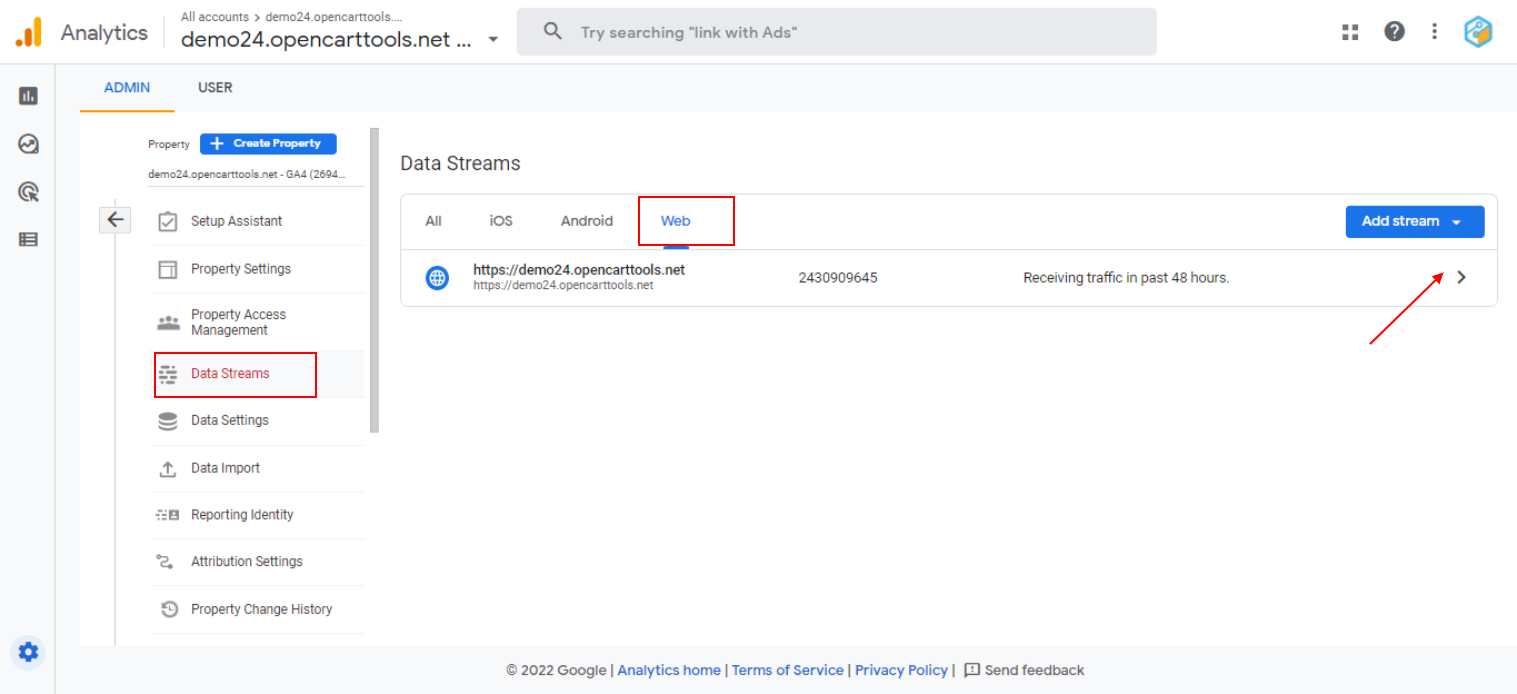Open Advertising from the left rail icon
The image size is (1517, 694).
click(x=28, y=192)
